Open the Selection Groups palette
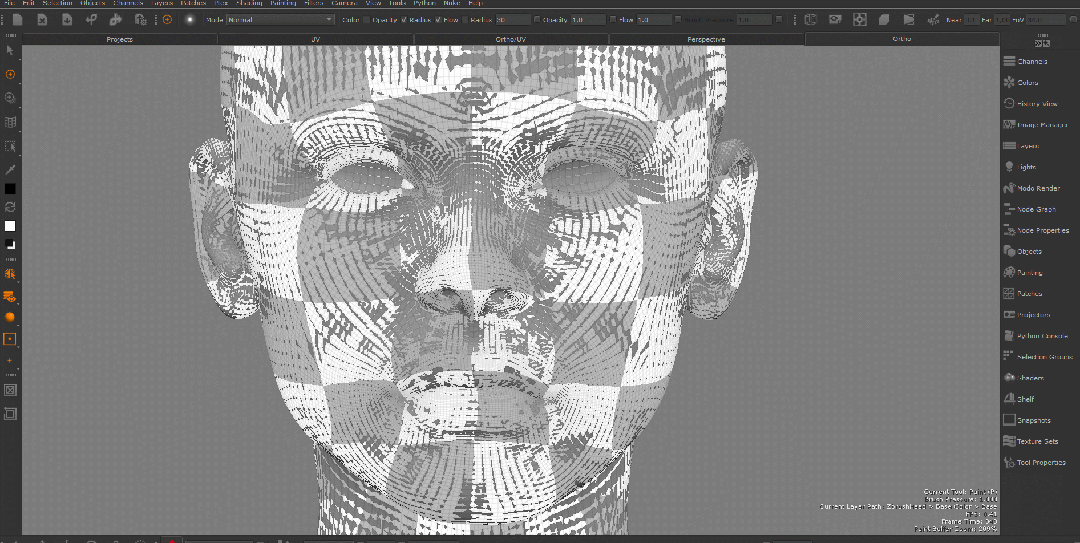Screen dimensions: 1080x543 pos(1039,357)
